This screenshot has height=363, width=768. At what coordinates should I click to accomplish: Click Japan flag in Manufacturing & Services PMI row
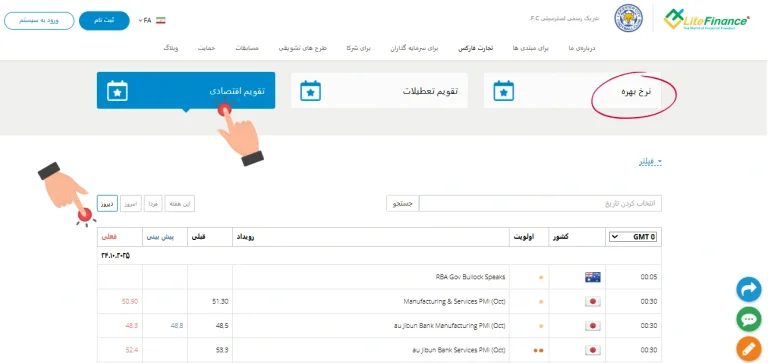(593, 302)
